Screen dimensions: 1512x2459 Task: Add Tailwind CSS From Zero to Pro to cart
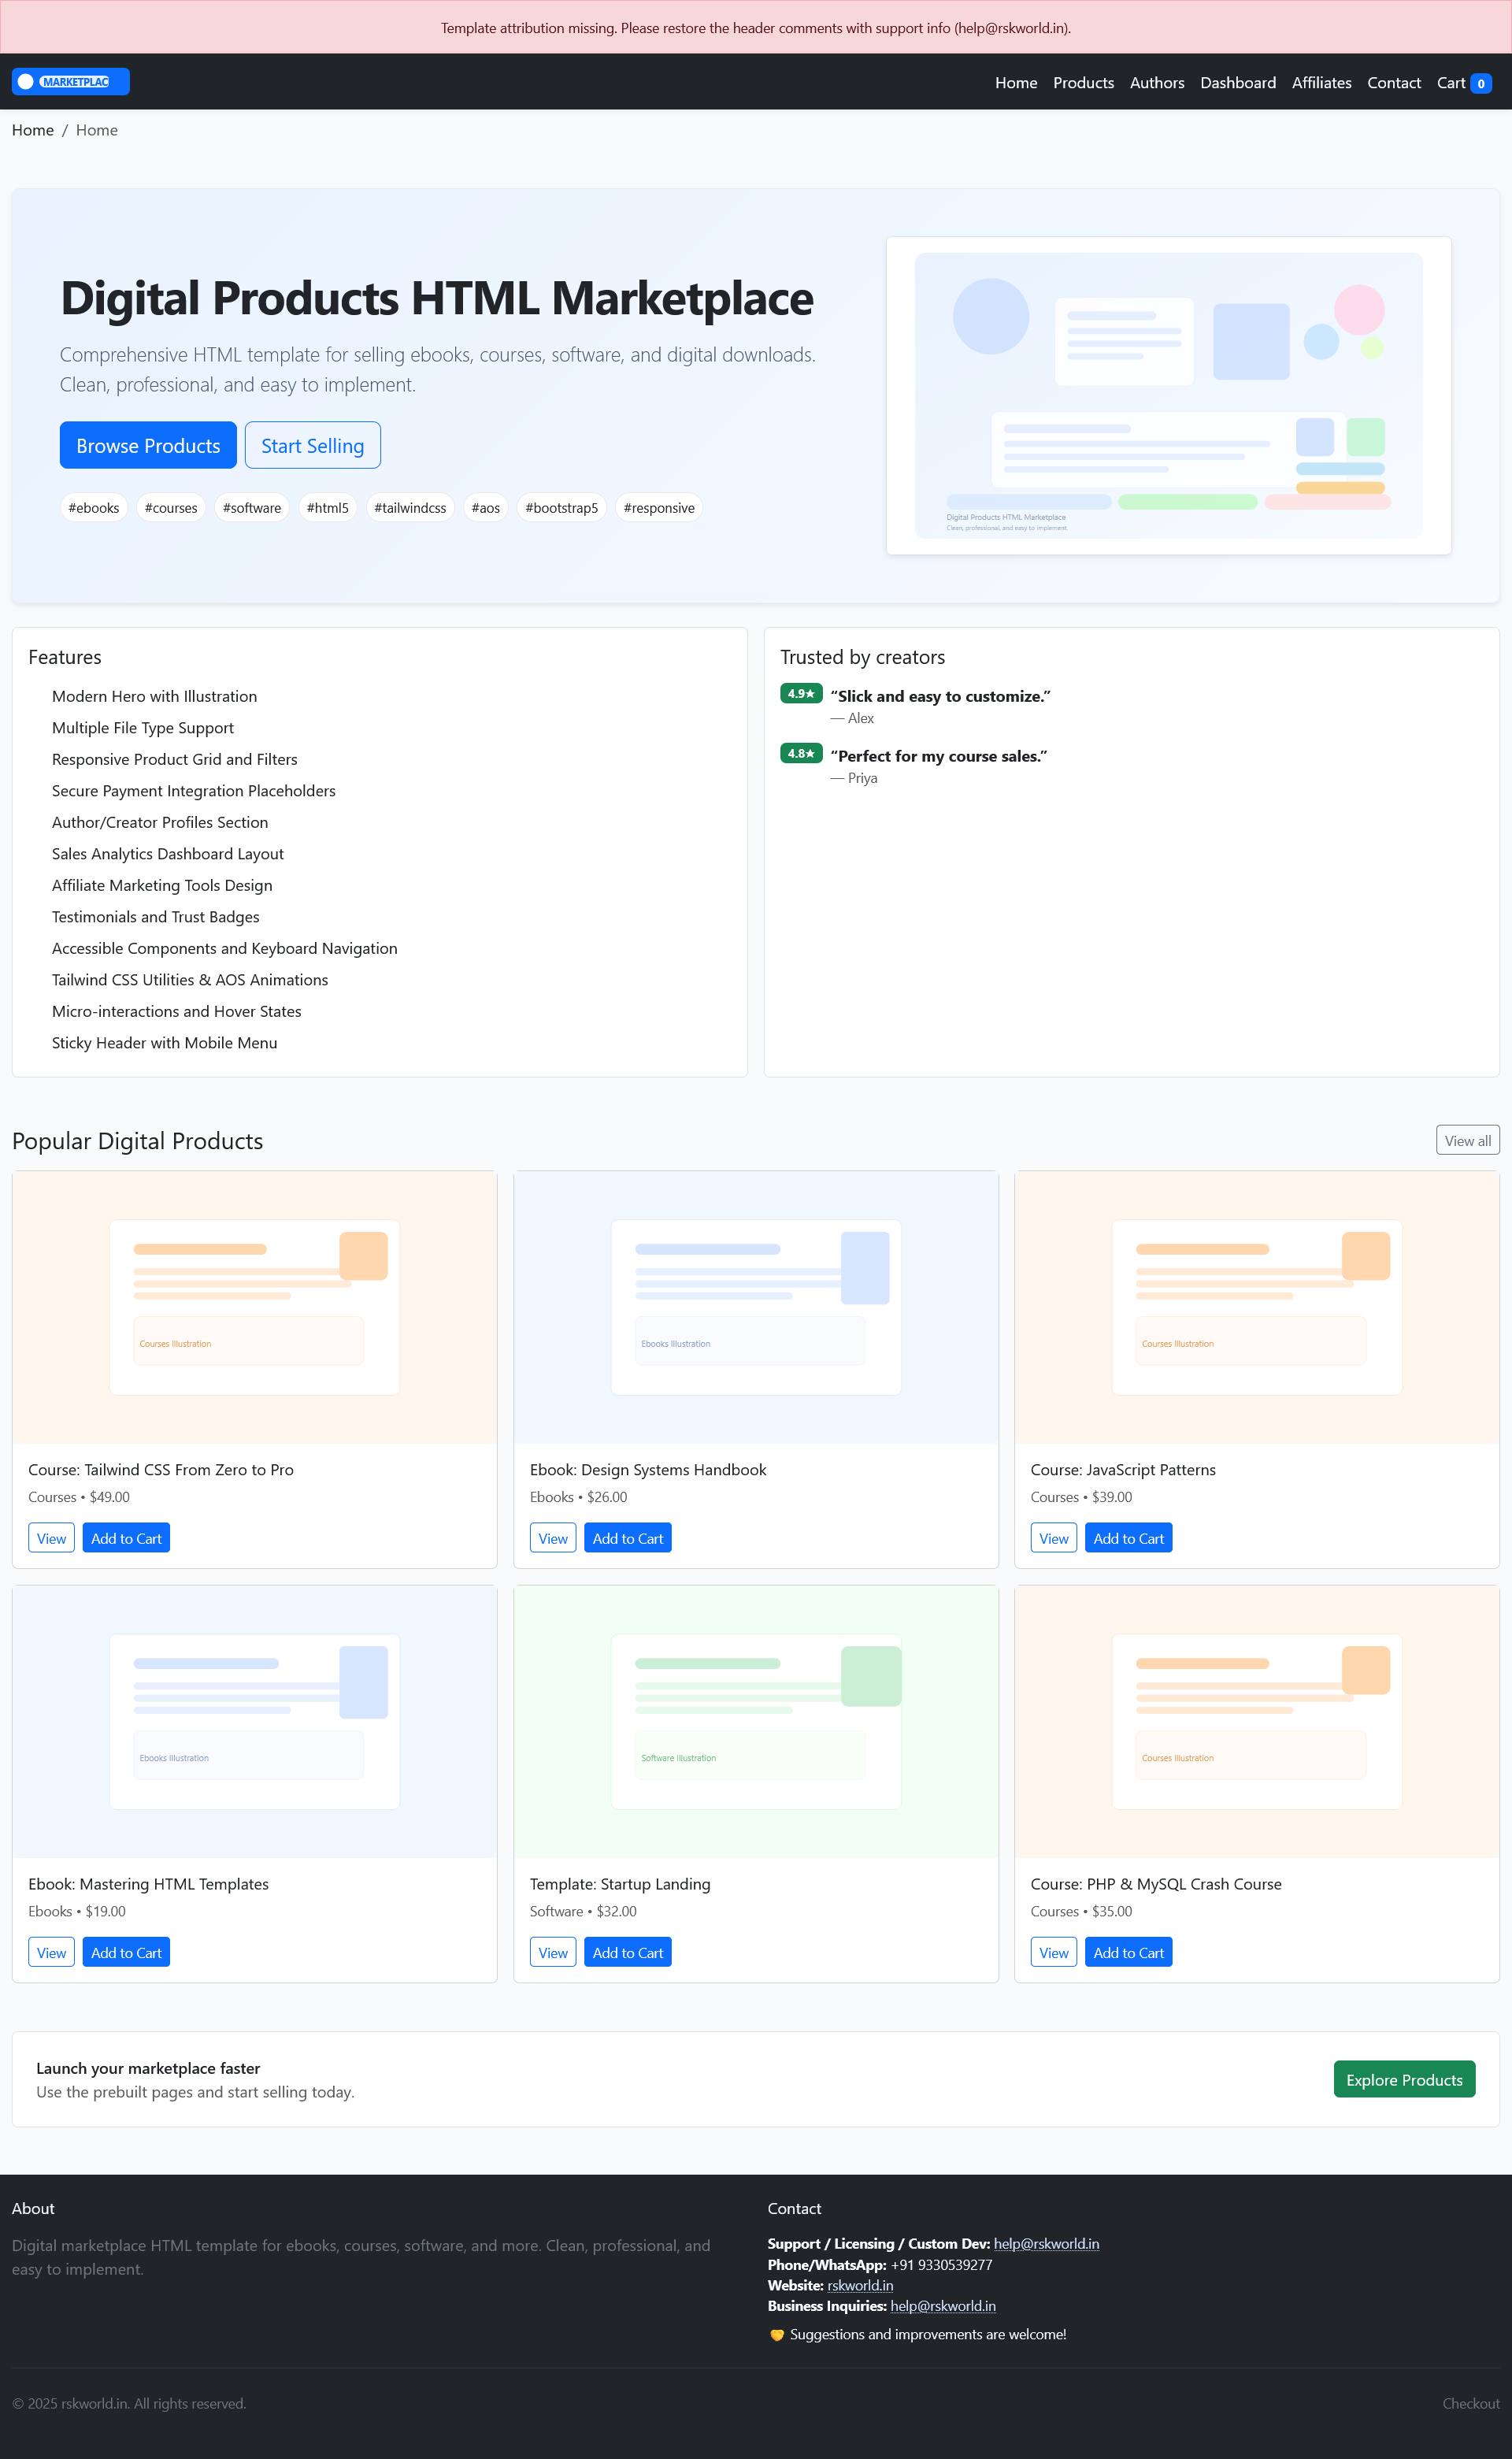(126, 1537)
